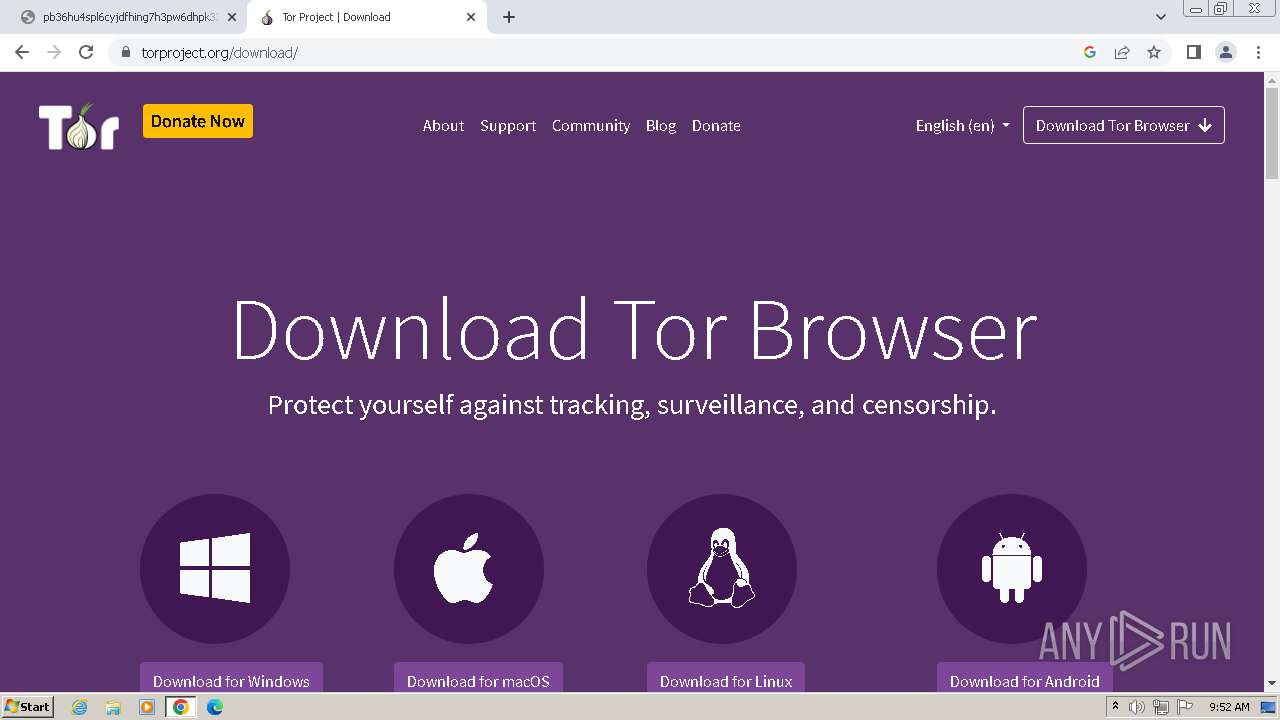Click the show desktop taskbar button
1280x720 pixels.
click(x=1269, y=707)
